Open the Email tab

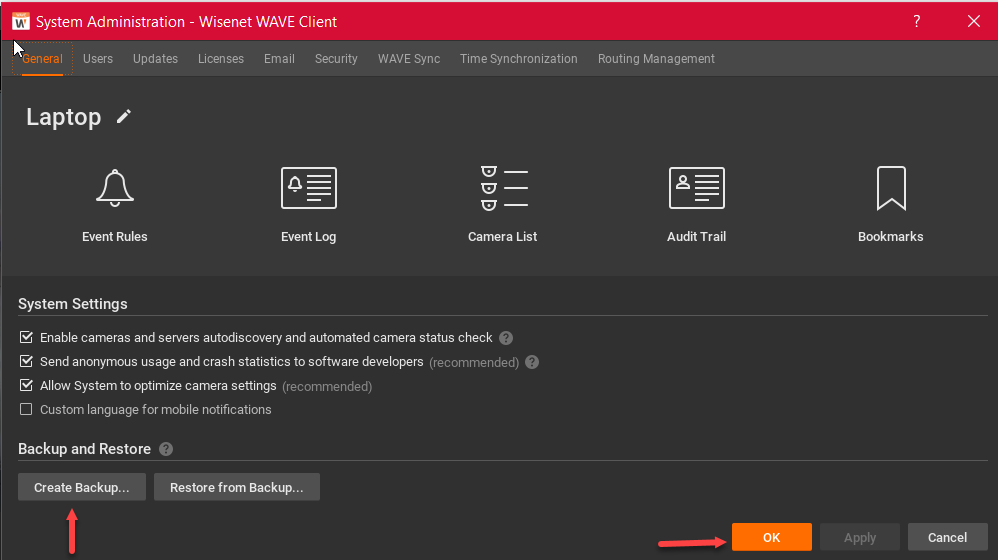coord(279,59)
